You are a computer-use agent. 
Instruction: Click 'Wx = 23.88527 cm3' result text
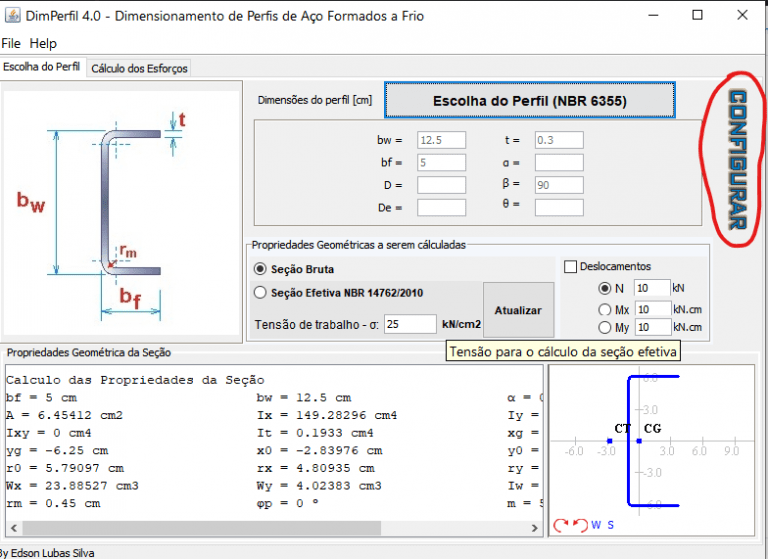pyautogui.click(x=72, y=486)
